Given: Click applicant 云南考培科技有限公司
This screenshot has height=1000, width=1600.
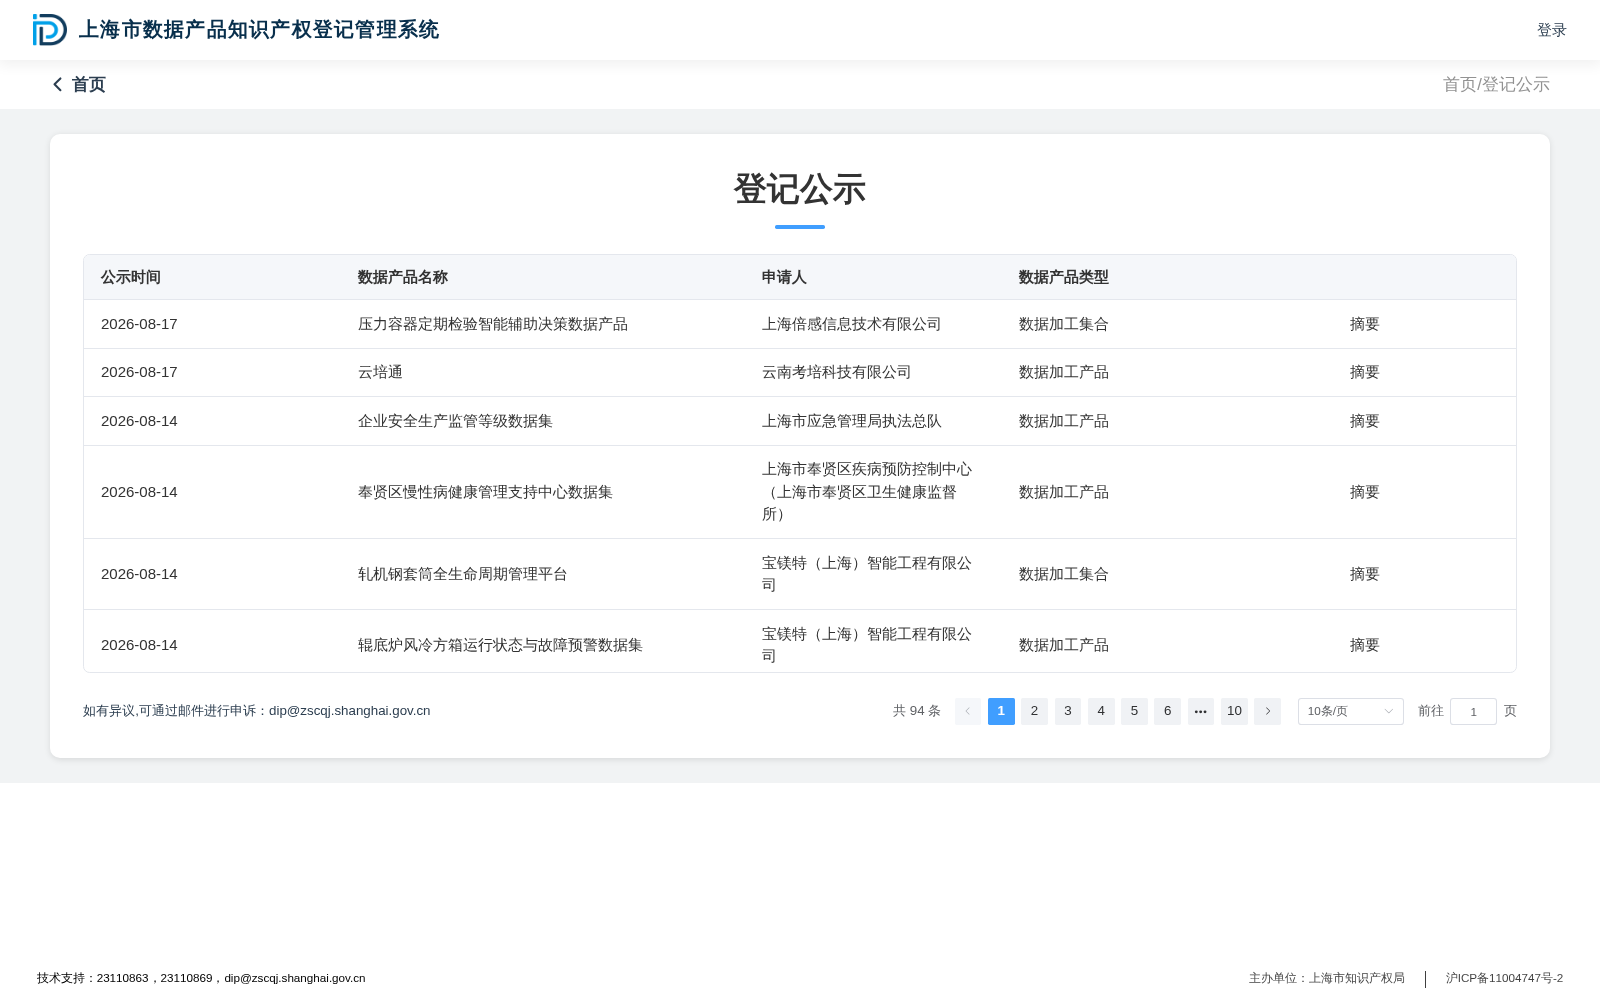Looking at the screenshot, I should coord(837,372).
